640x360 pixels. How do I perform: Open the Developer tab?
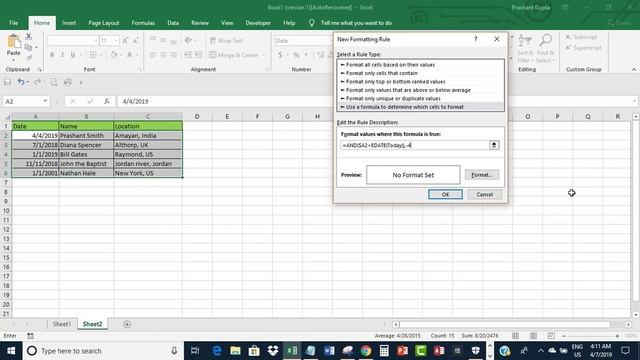(x=258, y=23)
